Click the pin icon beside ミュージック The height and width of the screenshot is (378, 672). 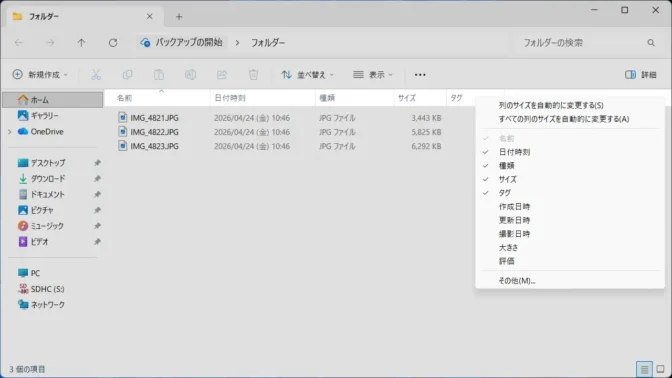(x=97, y=226)
